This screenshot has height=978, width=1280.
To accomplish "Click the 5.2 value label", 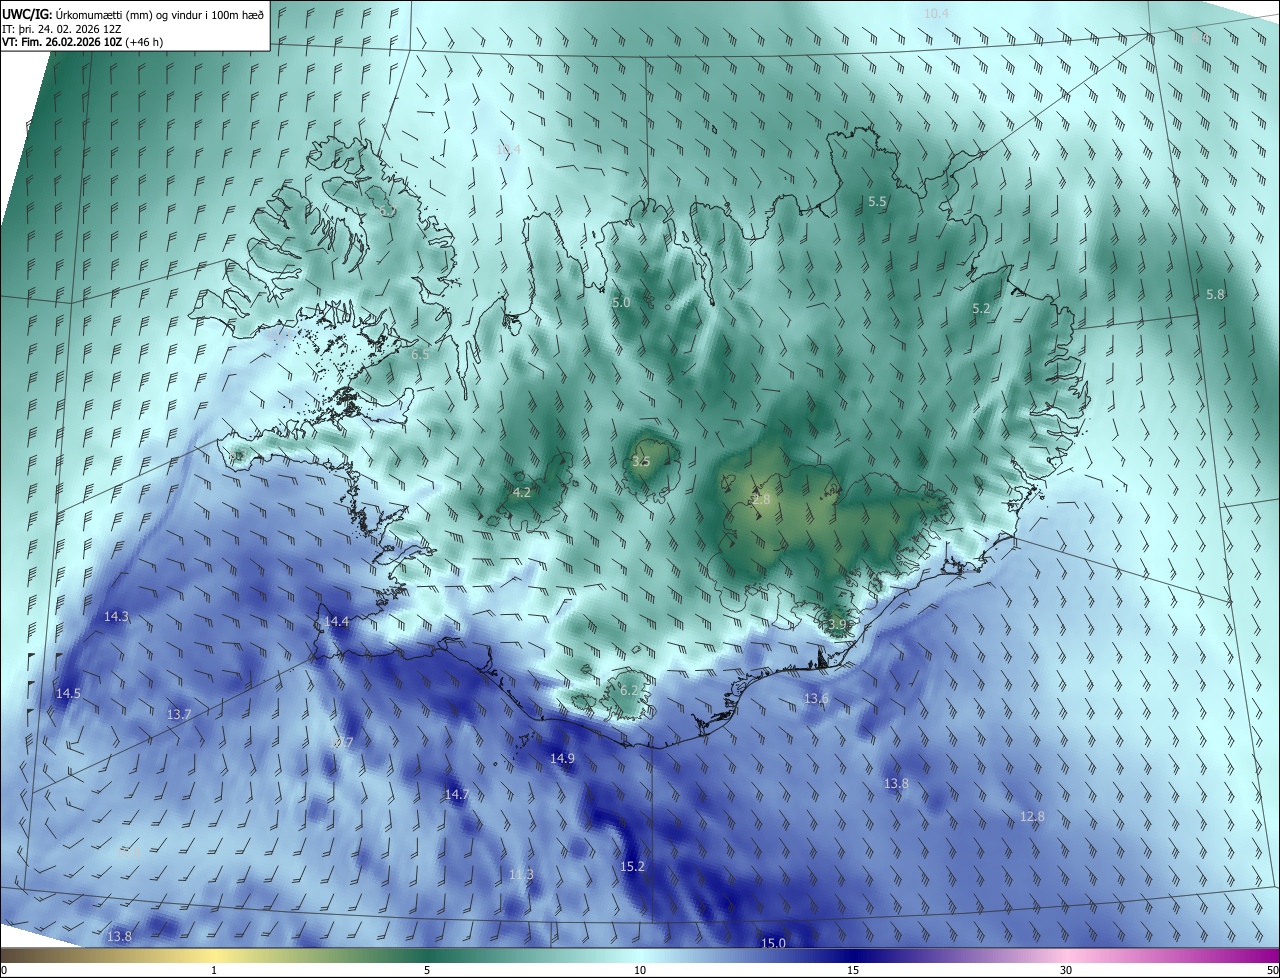I will click(981, 309).
